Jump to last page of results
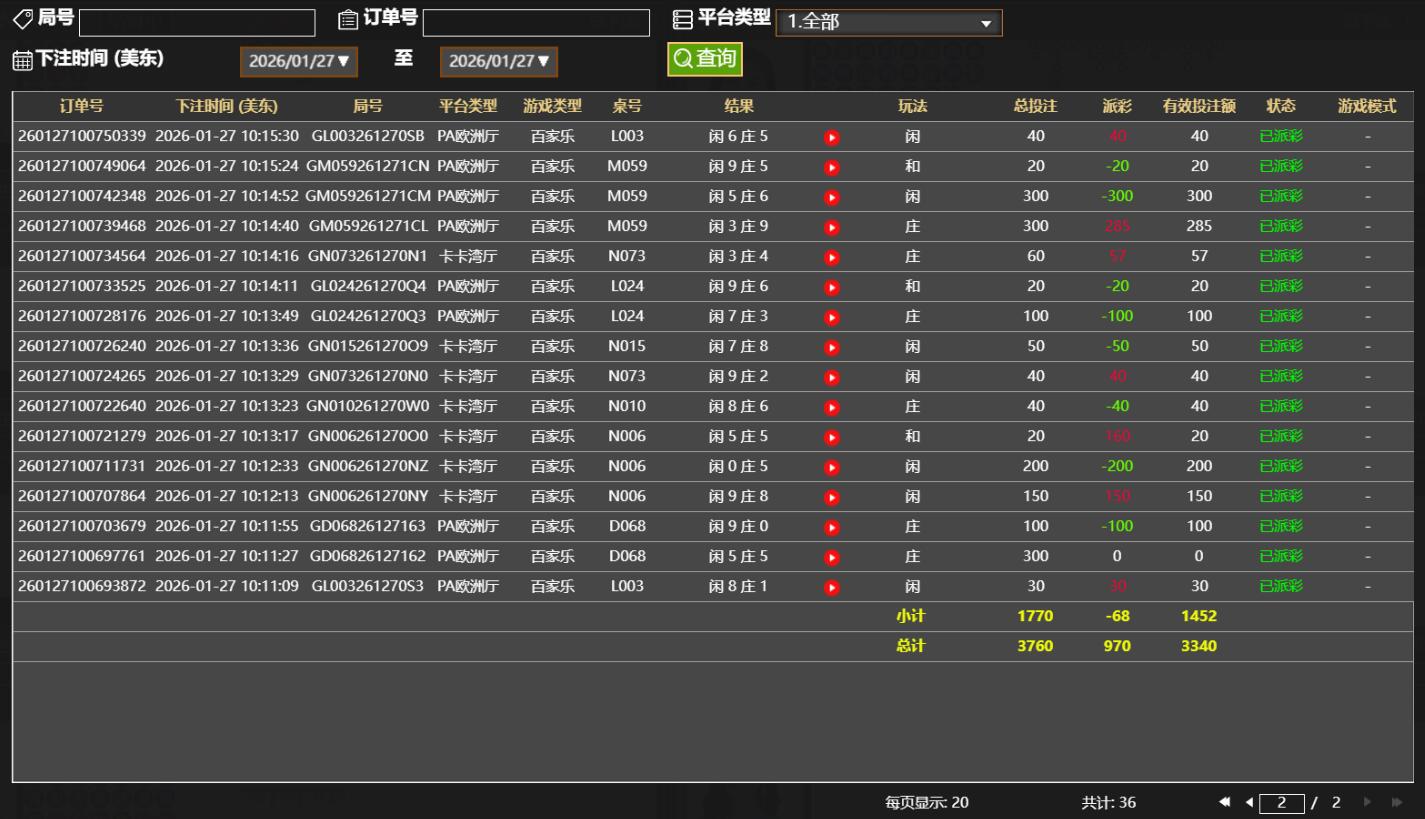 pos(1397,803)
